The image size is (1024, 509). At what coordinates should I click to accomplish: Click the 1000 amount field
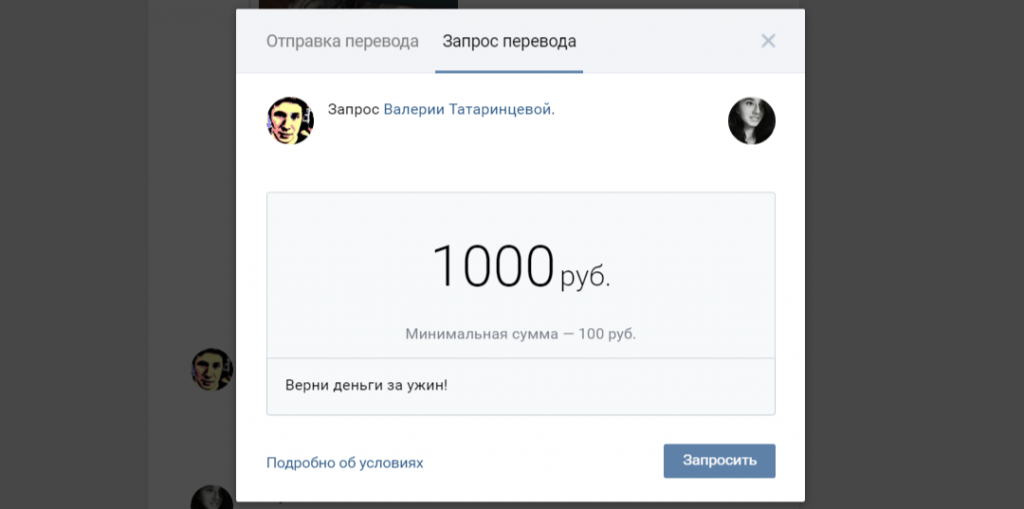click(492, 267)
